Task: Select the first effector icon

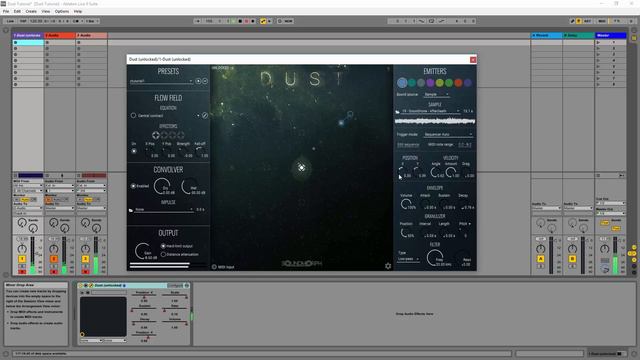Action: click(x=156, y=135)
